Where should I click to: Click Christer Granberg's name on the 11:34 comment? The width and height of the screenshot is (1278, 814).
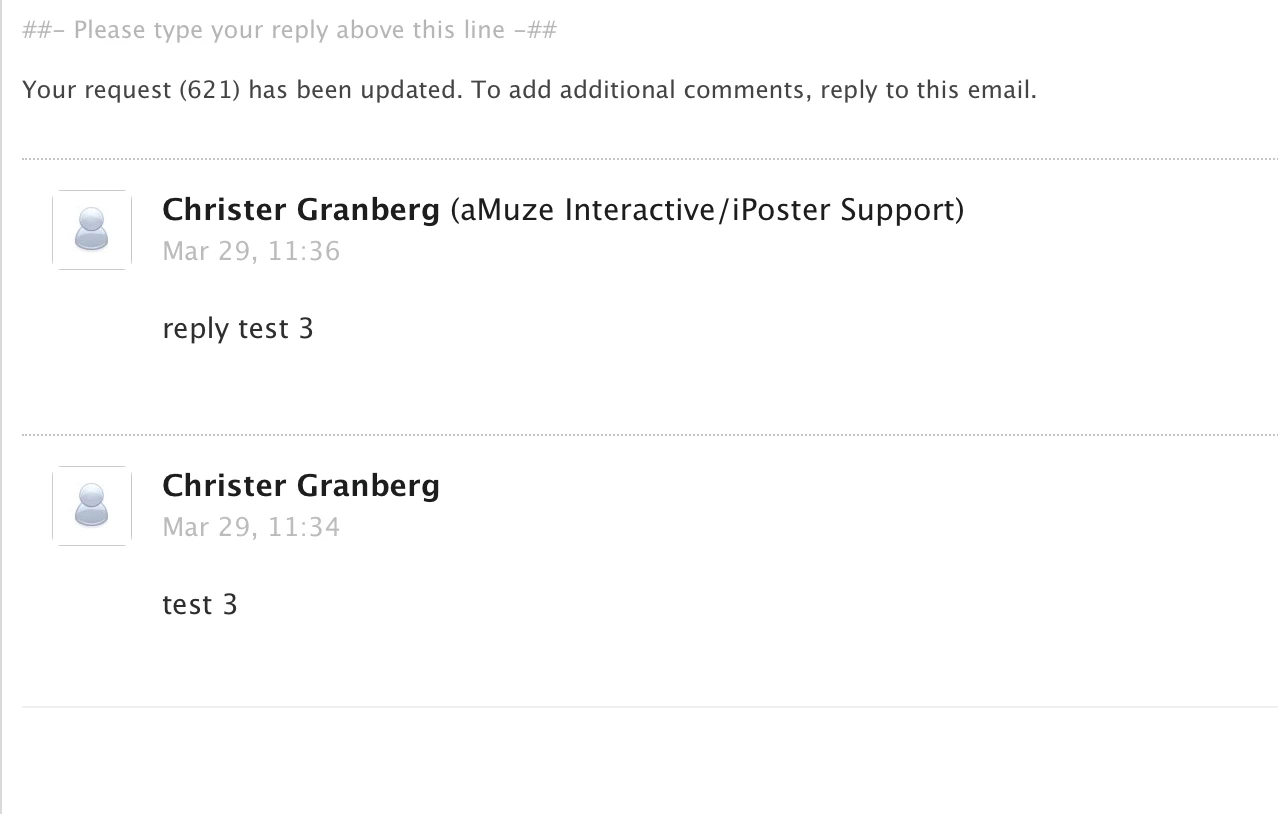point(300,486)
